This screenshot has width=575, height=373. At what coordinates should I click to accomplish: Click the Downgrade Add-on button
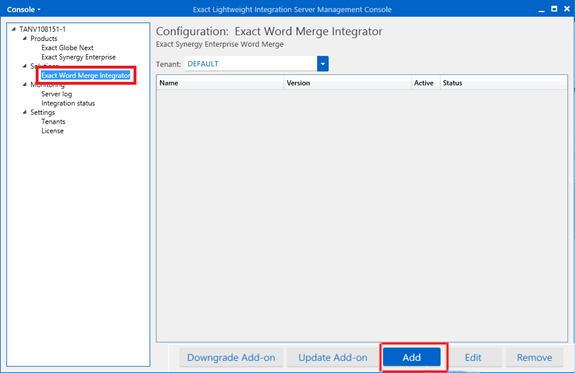pos(231,357)
